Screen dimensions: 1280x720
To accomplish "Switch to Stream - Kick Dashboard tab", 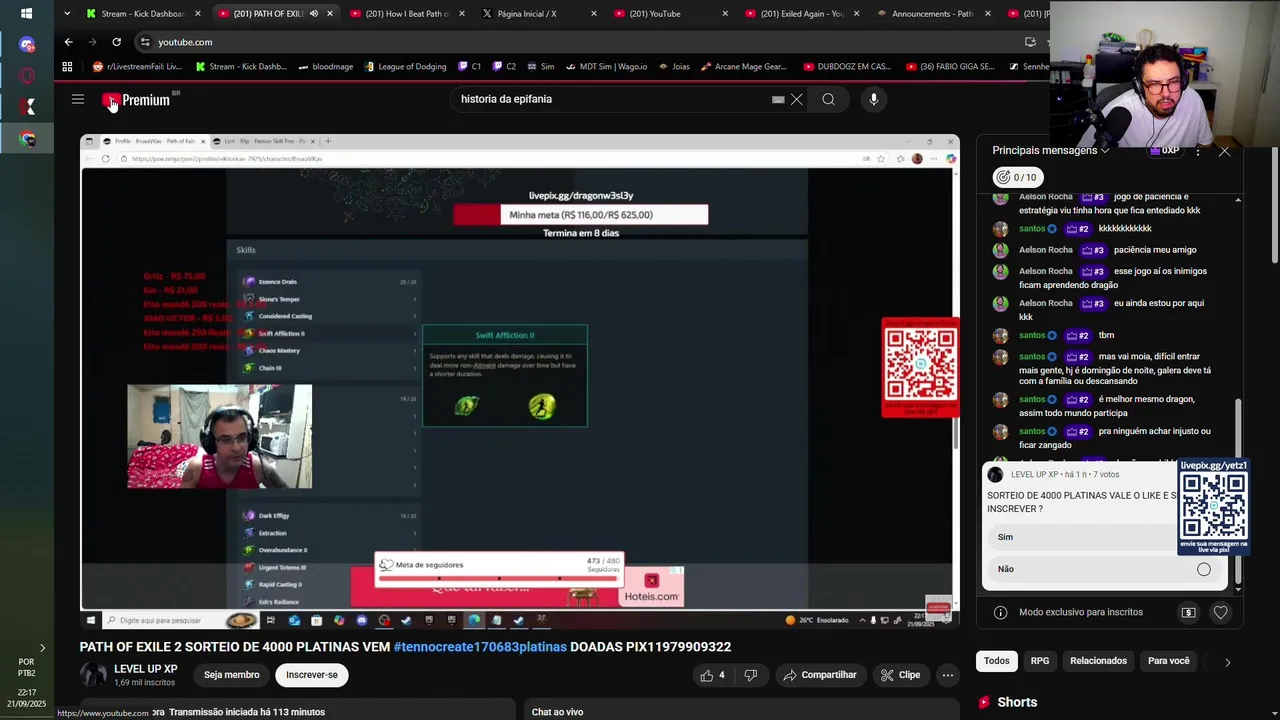I will (x=143, y=14).
